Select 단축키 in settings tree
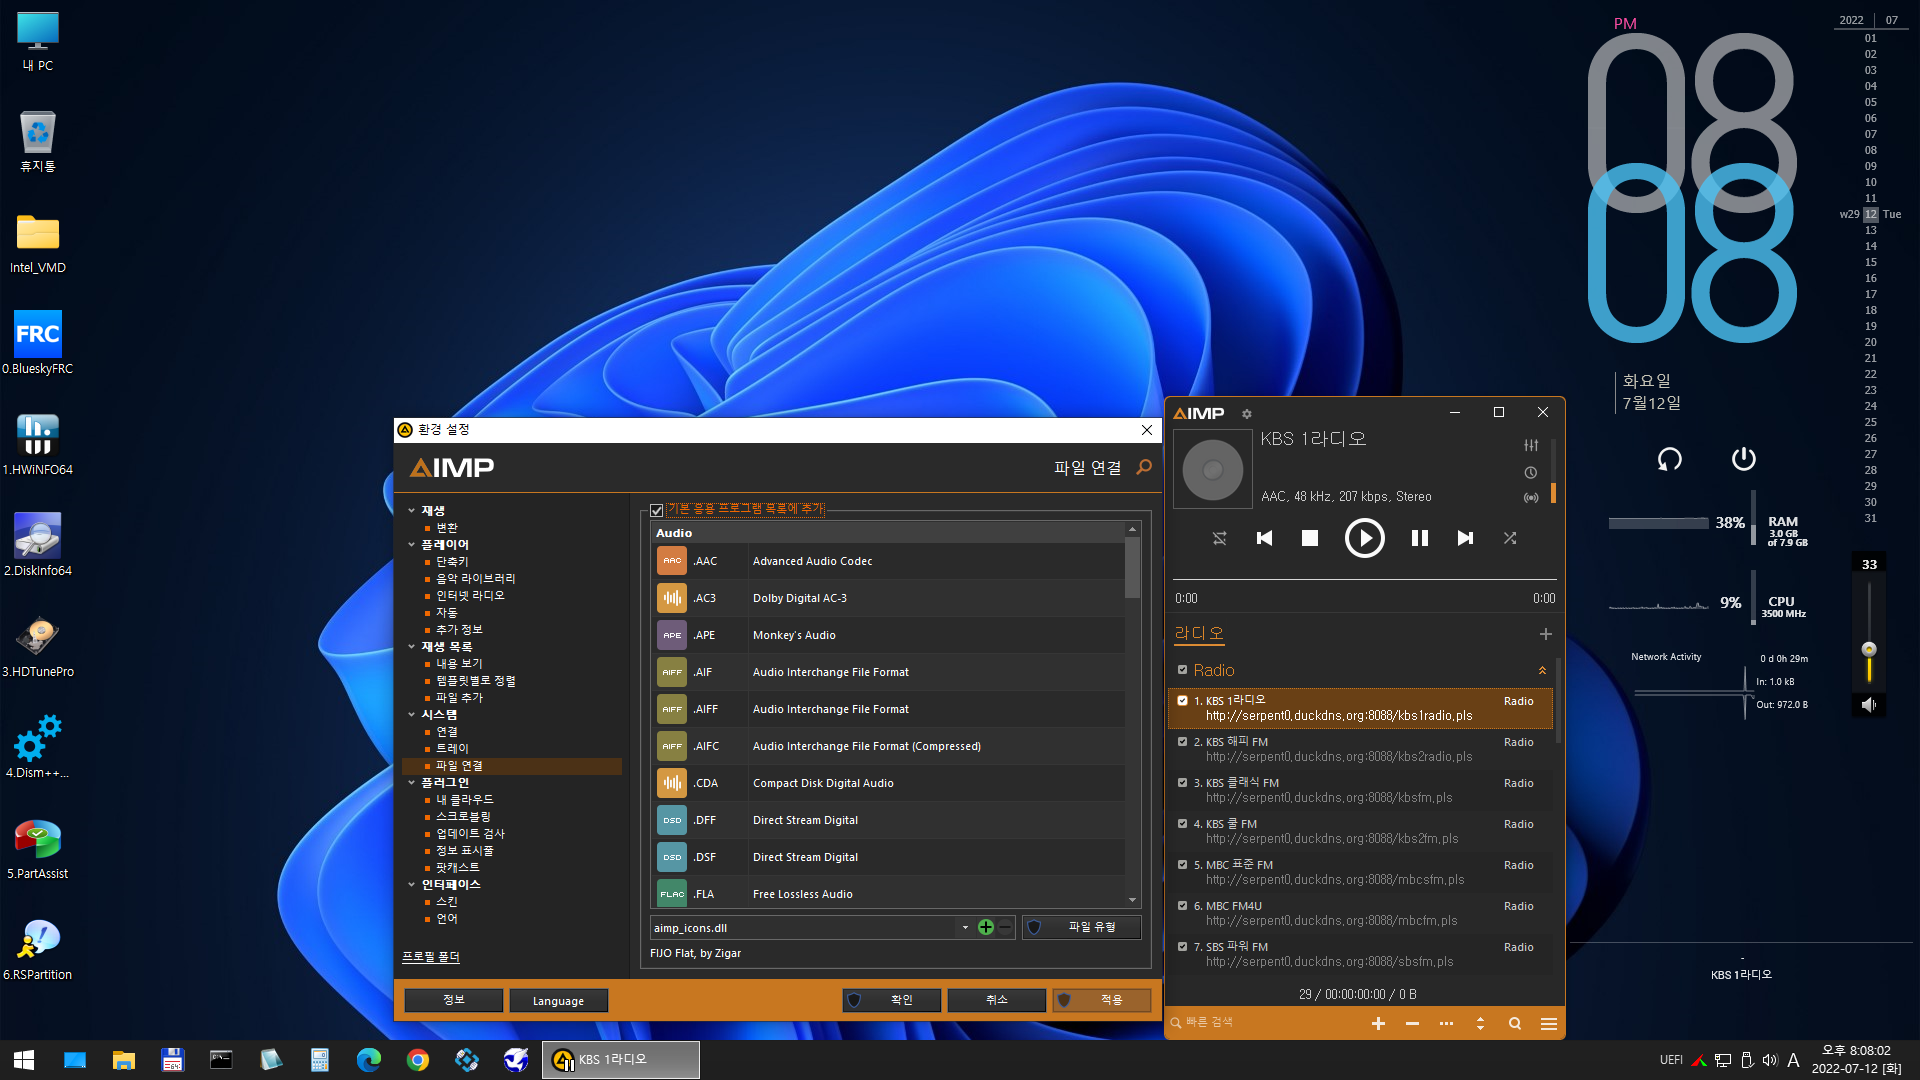The height and width of the screenshot is (1080, 1920). tap(452, 561)
